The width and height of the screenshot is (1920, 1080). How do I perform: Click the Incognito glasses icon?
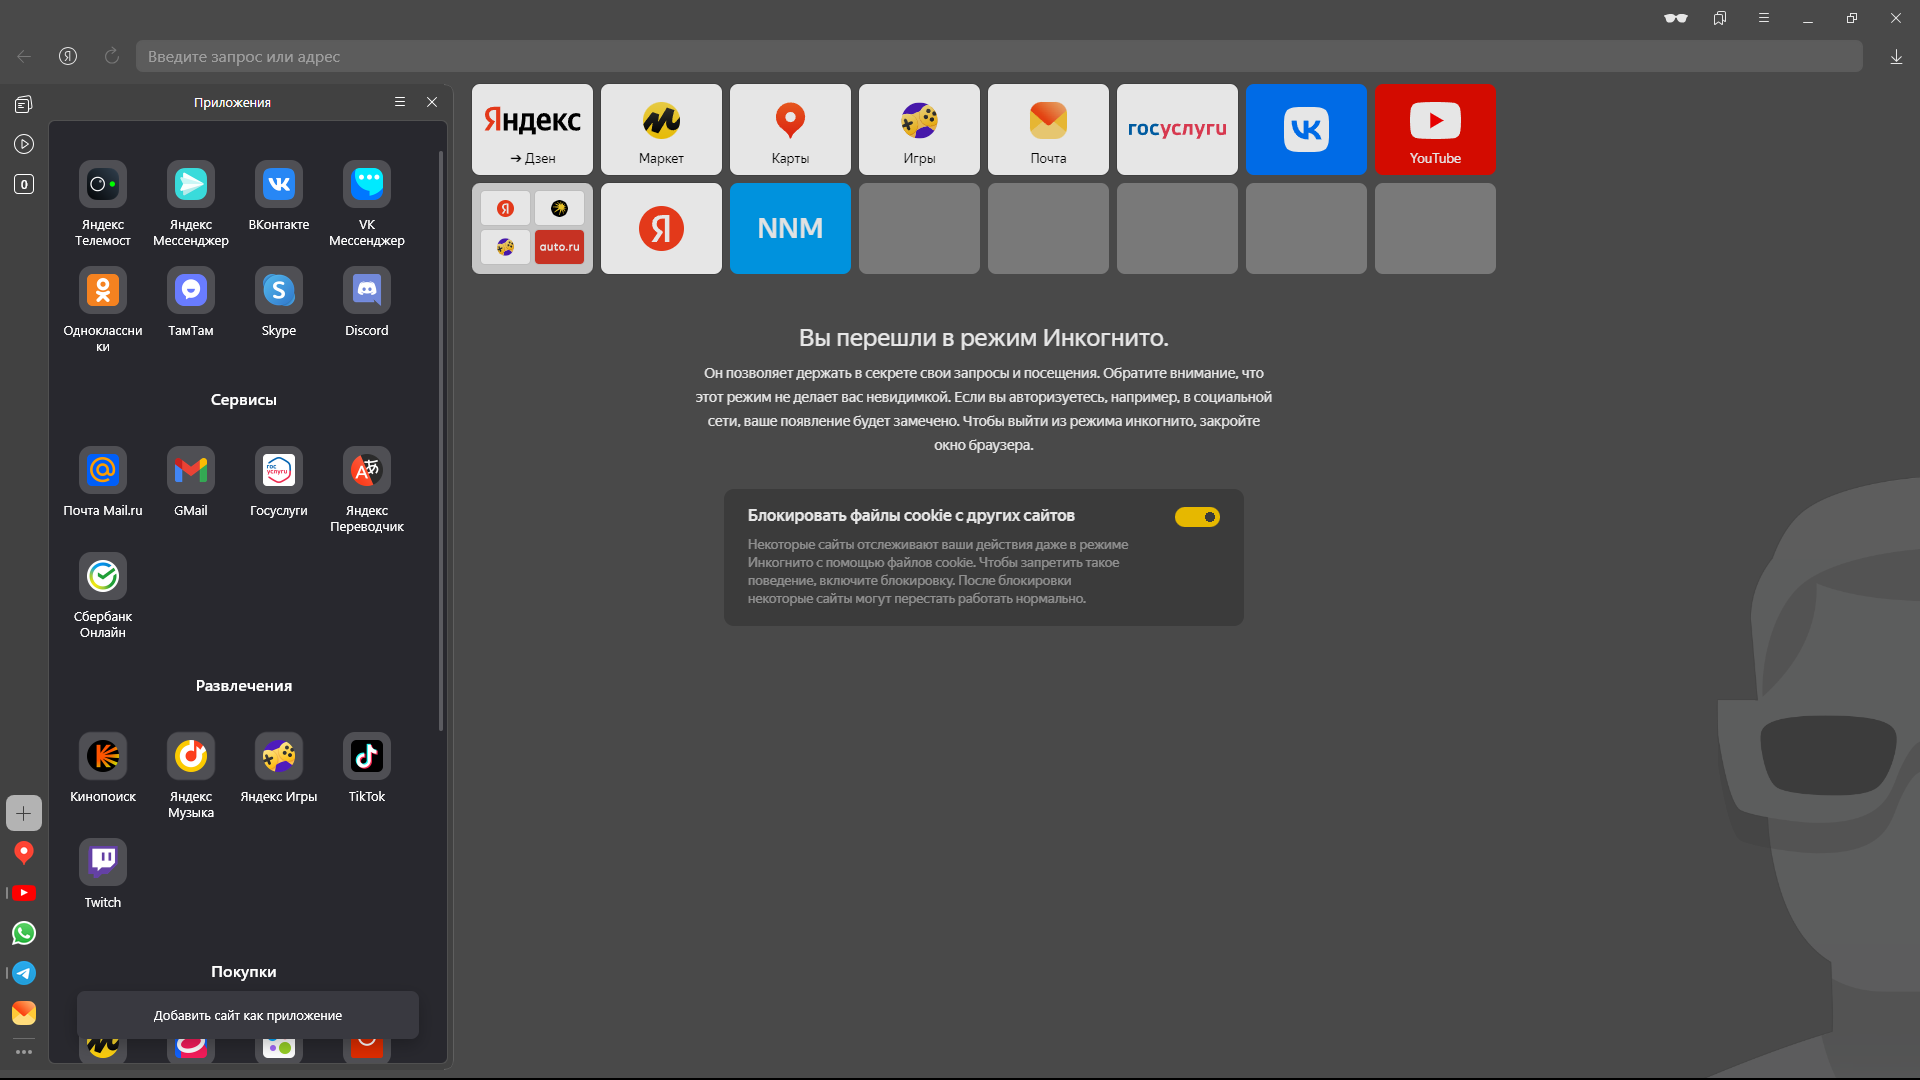(1676, 18)
